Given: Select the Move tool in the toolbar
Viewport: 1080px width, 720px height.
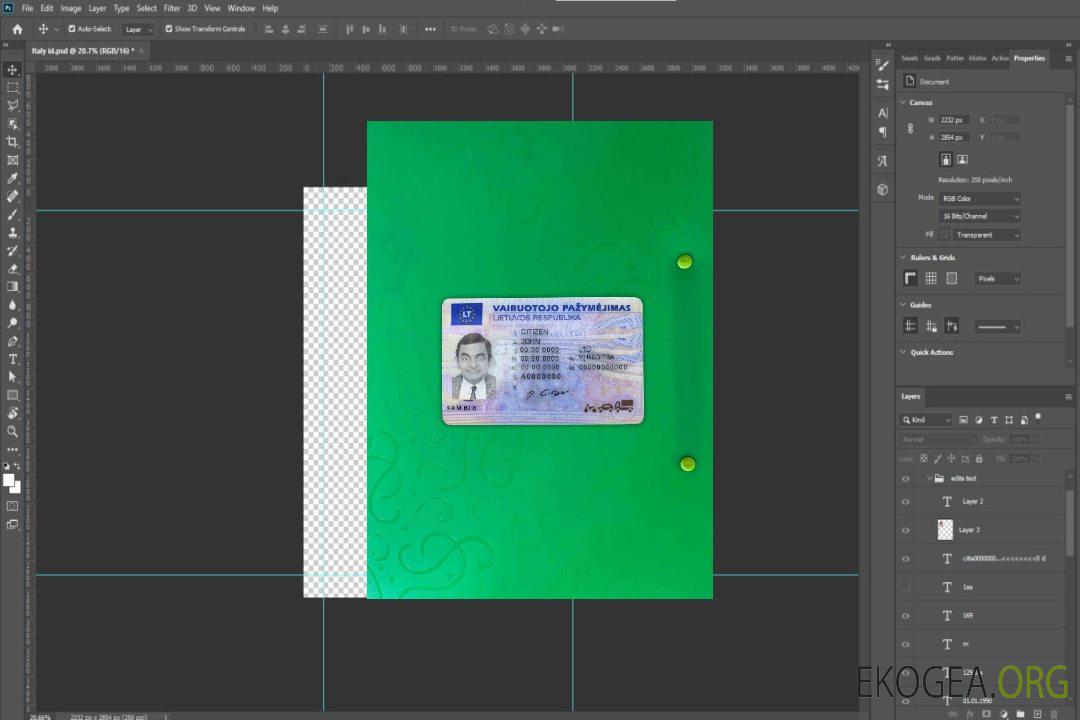Looking at the screenshot, I should point(12,69).
